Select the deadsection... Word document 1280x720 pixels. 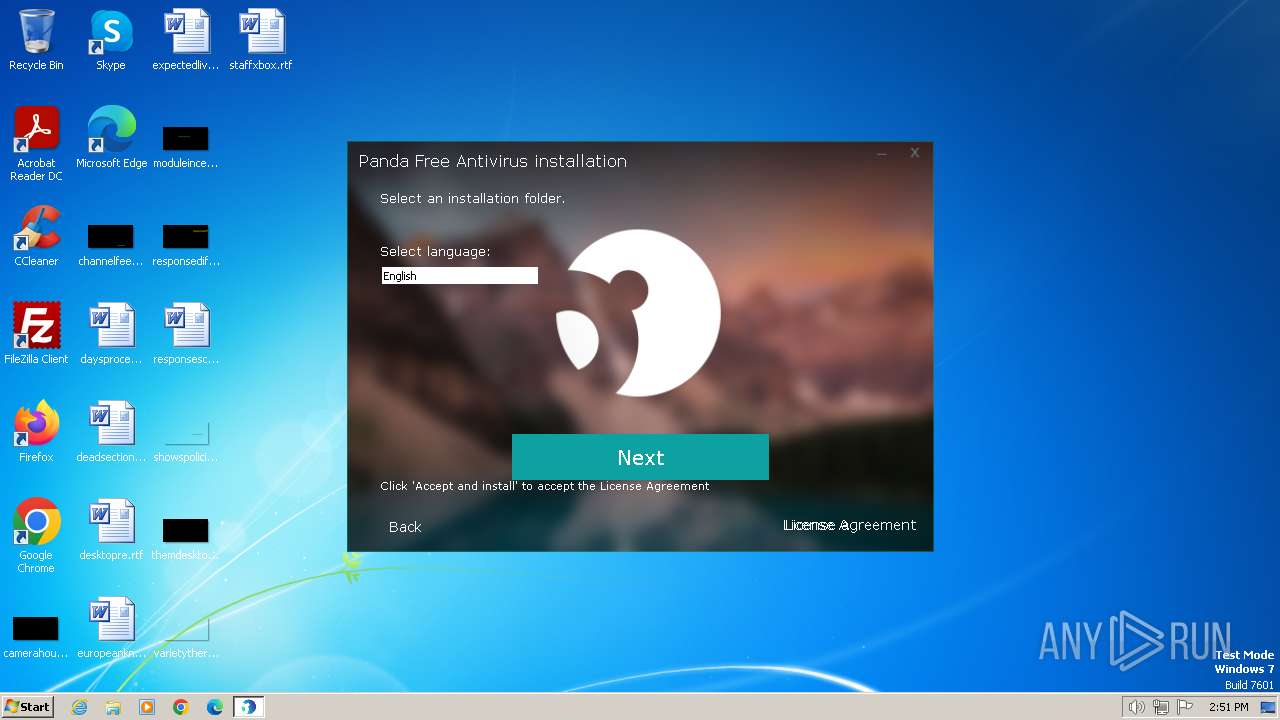111,432
